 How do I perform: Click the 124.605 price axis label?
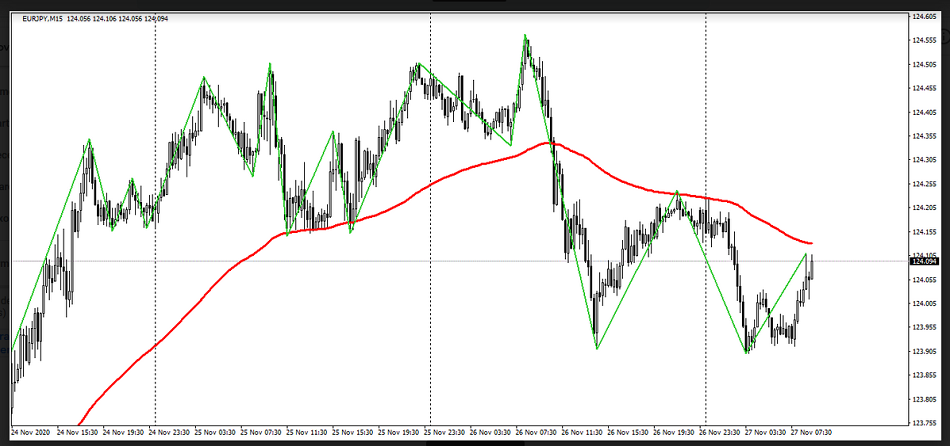924,18
